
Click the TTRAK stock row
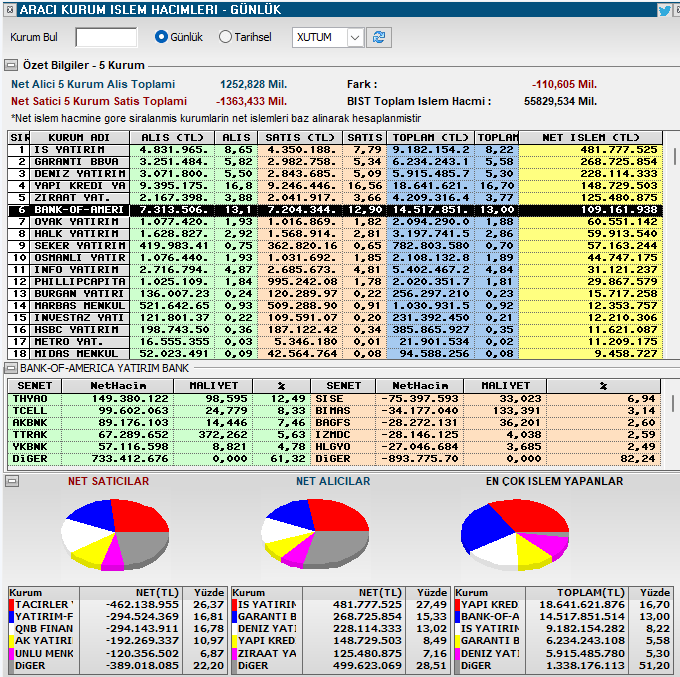159,435
